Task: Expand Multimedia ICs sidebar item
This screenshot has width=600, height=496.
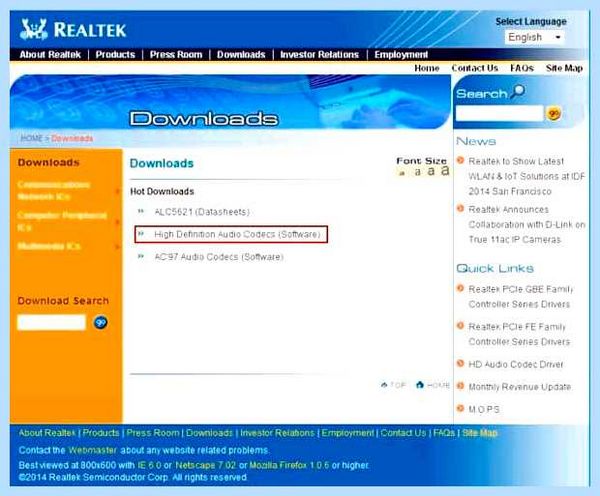Action: coord(49,246)
